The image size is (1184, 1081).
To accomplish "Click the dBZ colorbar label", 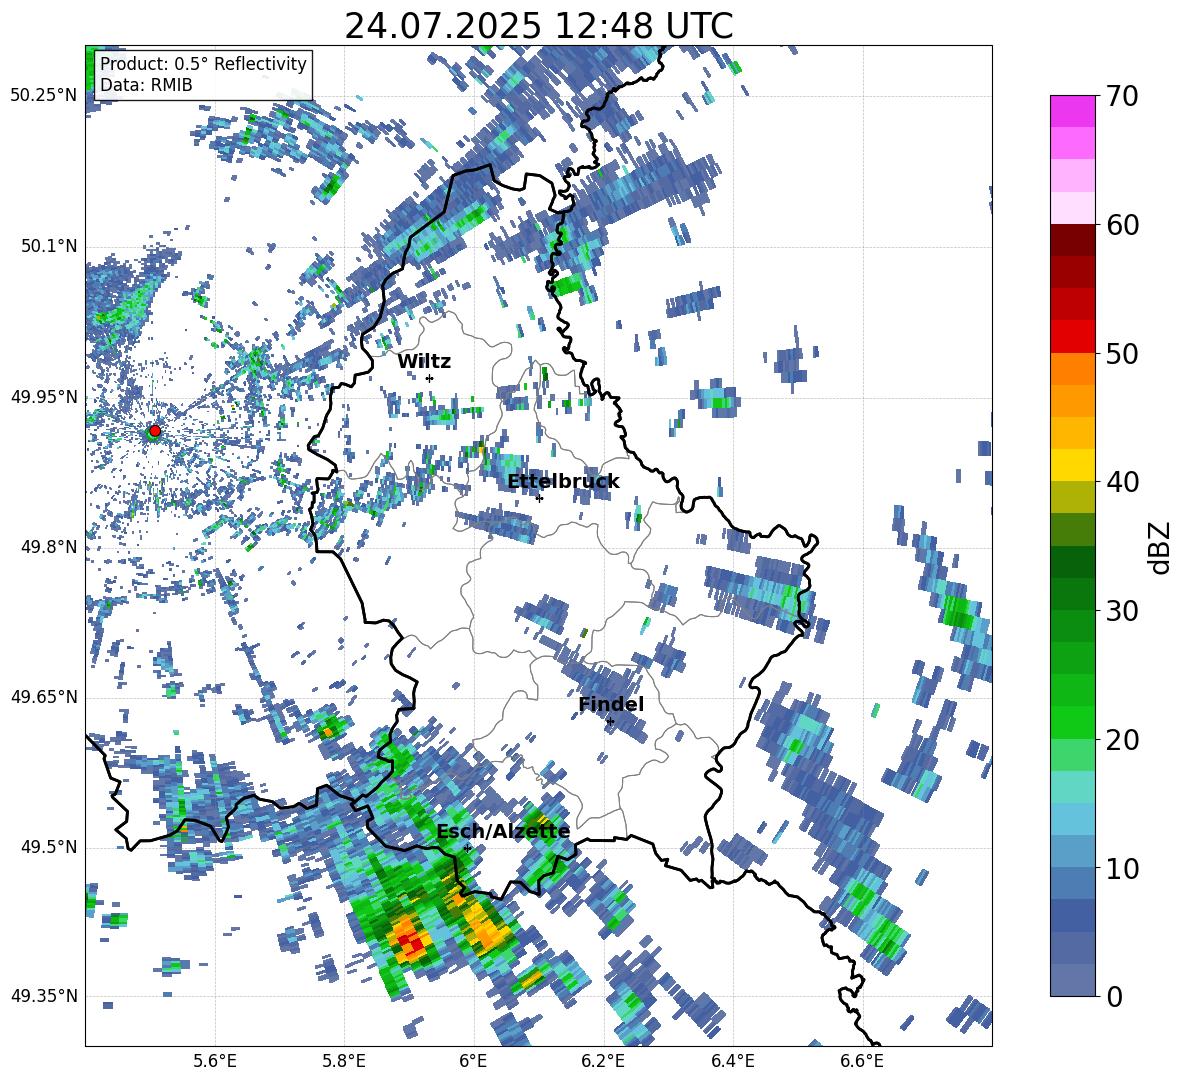I will (1161, 547).
